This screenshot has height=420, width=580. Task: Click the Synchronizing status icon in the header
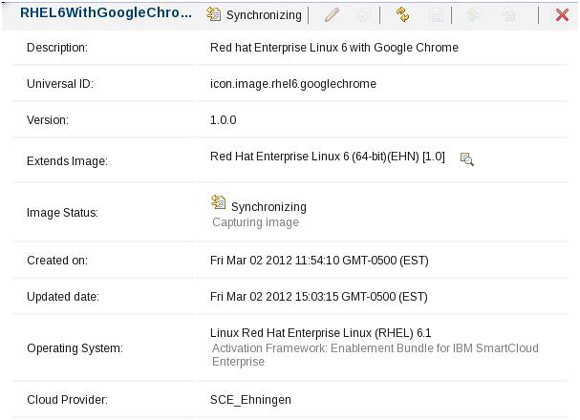coord(213,14)
